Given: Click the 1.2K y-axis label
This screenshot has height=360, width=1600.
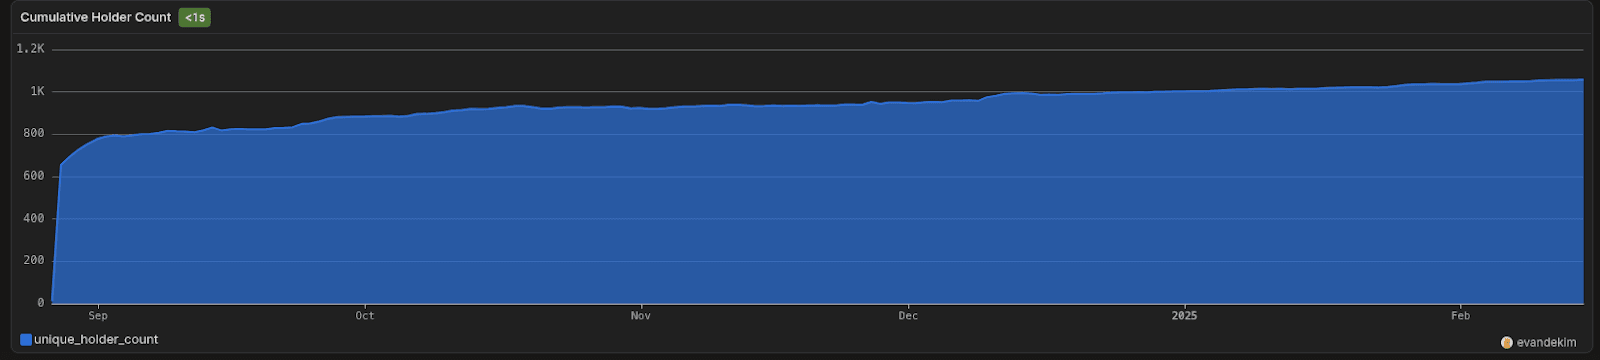Looking at the screenshot, I should click(31, 49).
